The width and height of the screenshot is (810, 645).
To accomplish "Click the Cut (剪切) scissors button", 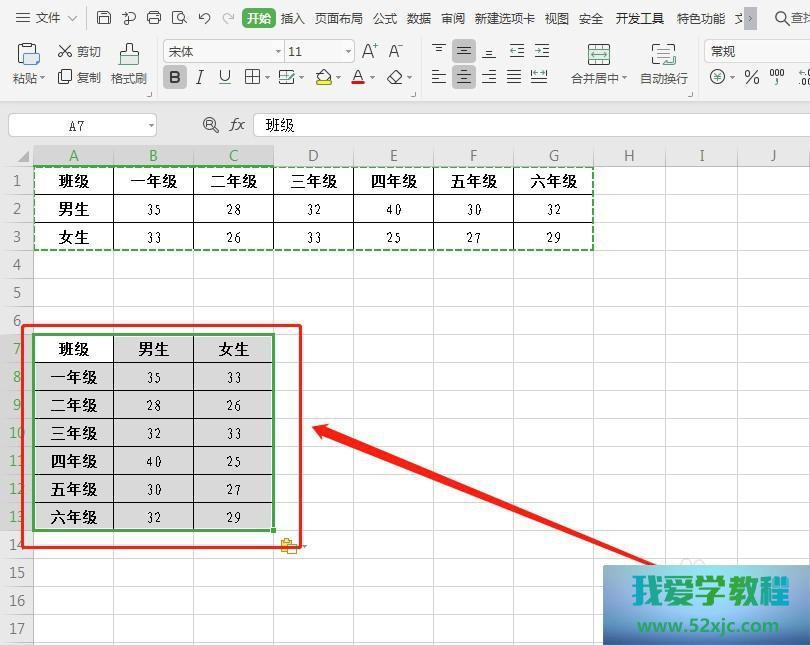I will click(78, 51).
